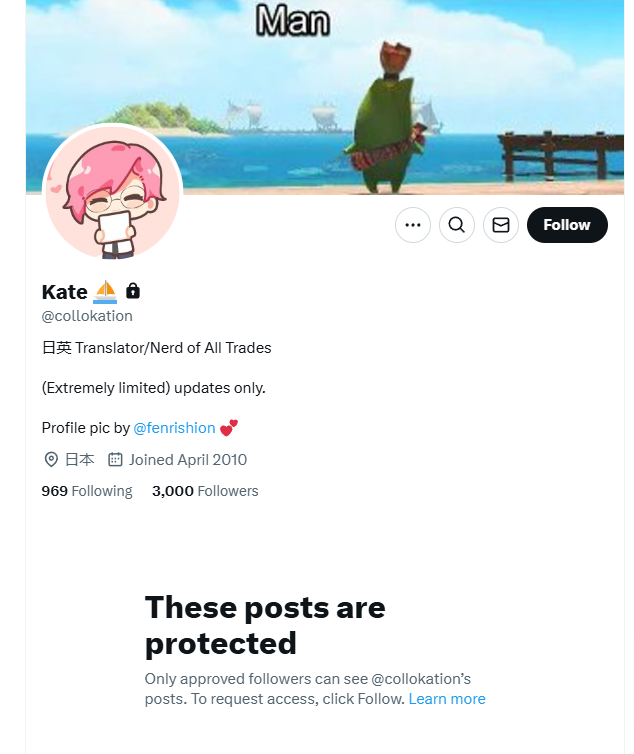Image resolution: width=634 pixels, height=754 pixels.
Task: Click the padlock protected-account icon
Action: click(x=133, y=291)
